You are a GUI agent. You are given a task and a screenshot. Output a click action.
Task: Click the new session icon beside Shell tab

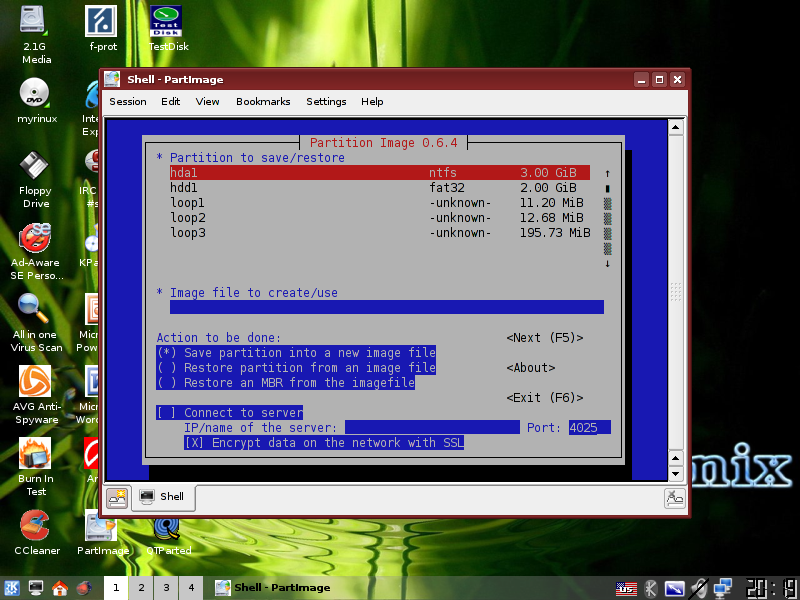117,497
